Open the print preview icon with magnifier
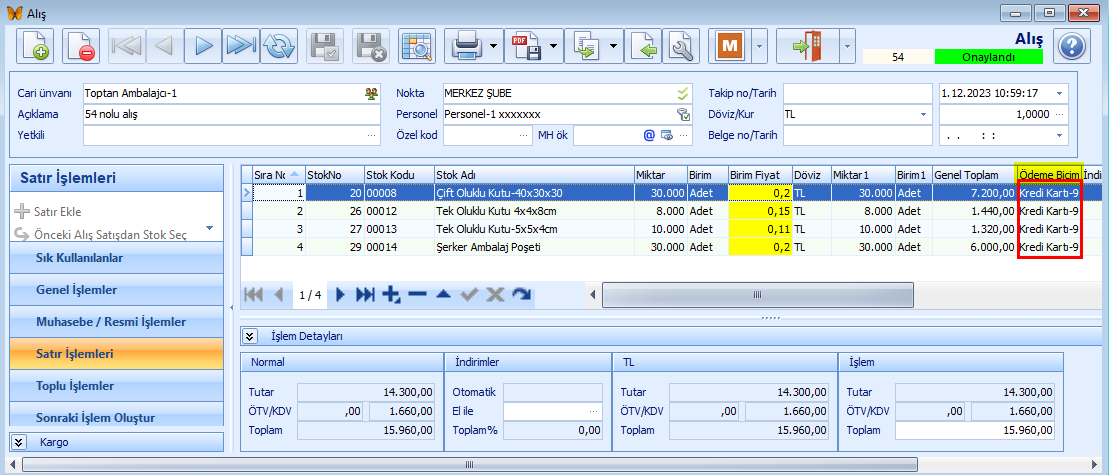The width and height of the screenshot is (1109, 475). coord(418,46)
